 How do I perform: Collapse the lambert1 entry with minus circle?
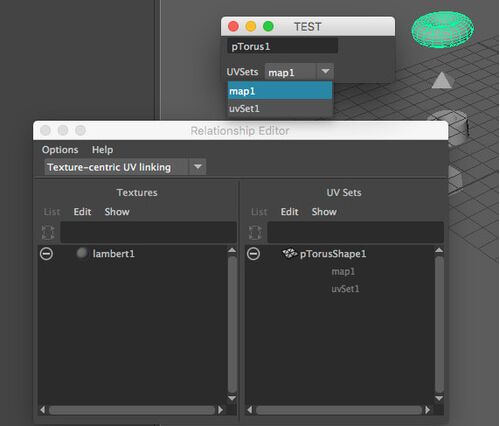pyautogui.click(x=46, y=254)
